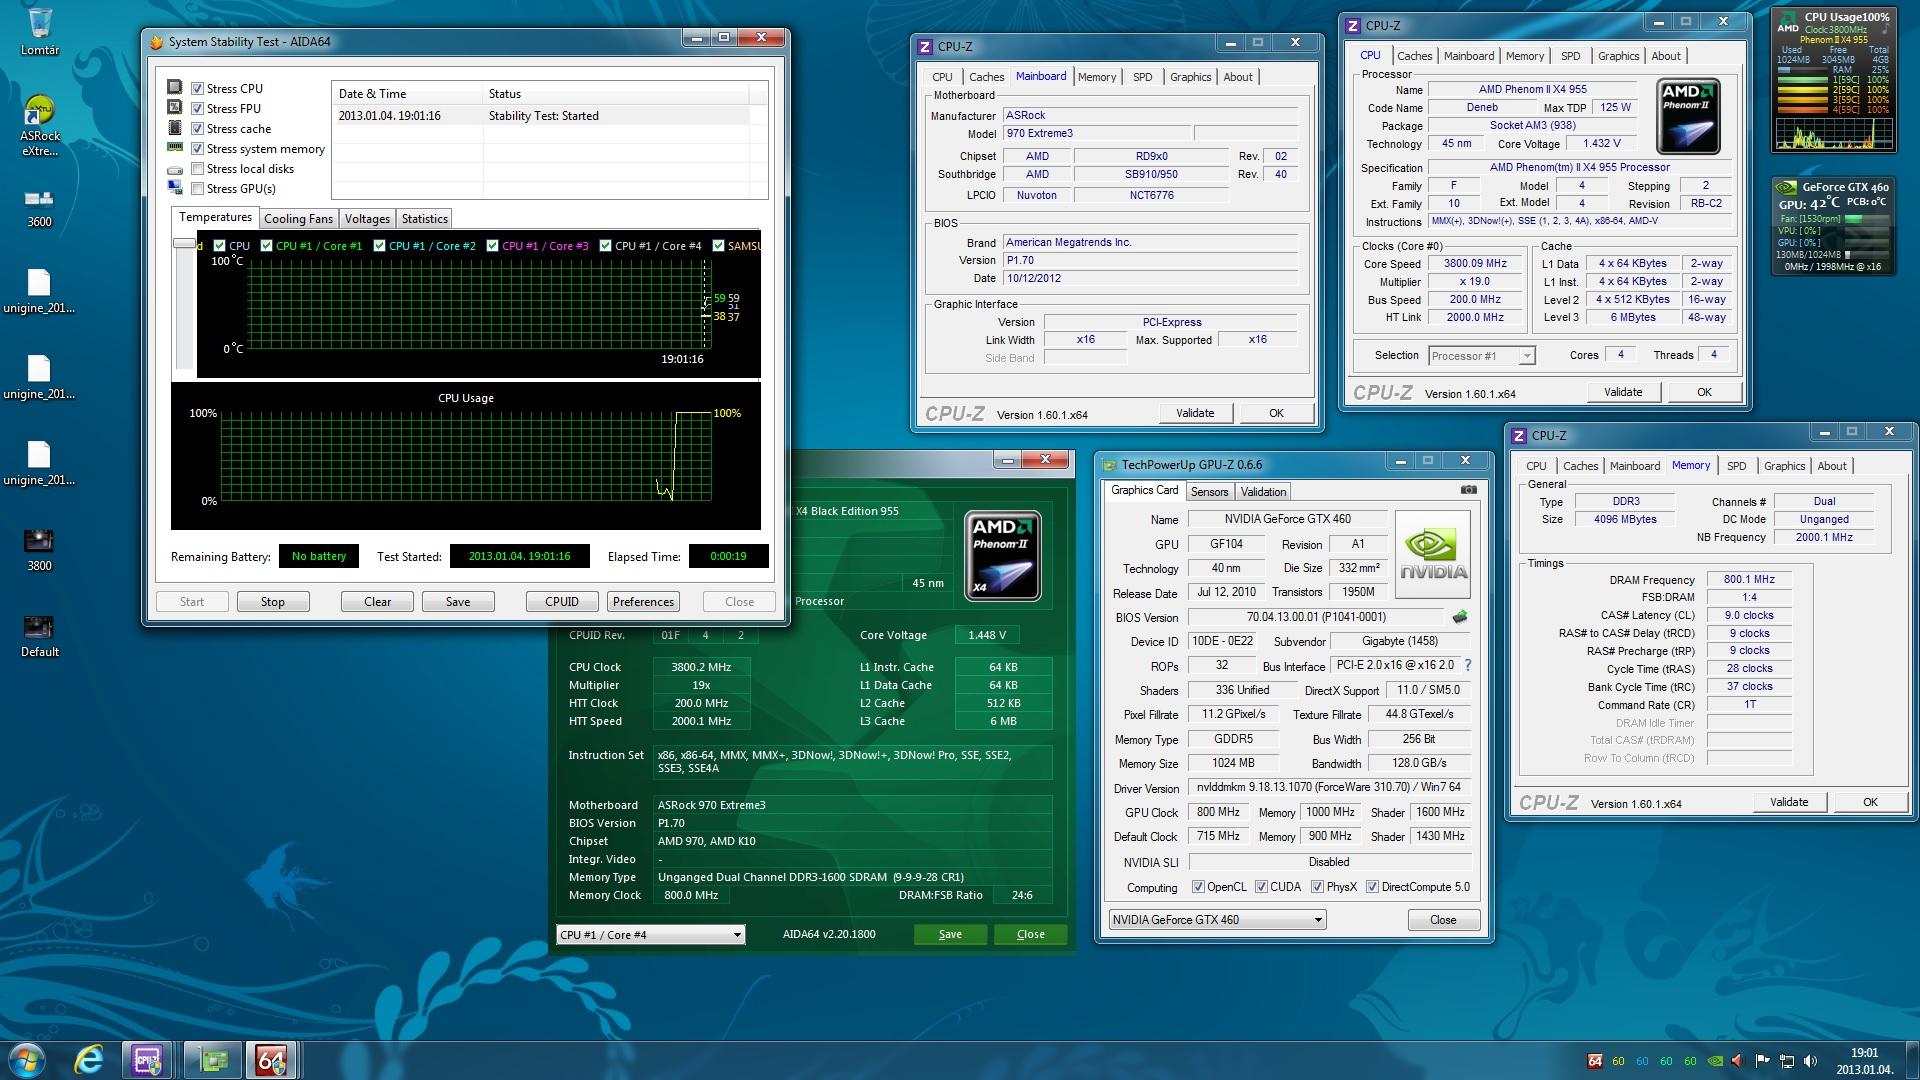Click the Windows taskbar clock
The height and width of the screenshot is (1080, 1920).
coord(1863,1061)
